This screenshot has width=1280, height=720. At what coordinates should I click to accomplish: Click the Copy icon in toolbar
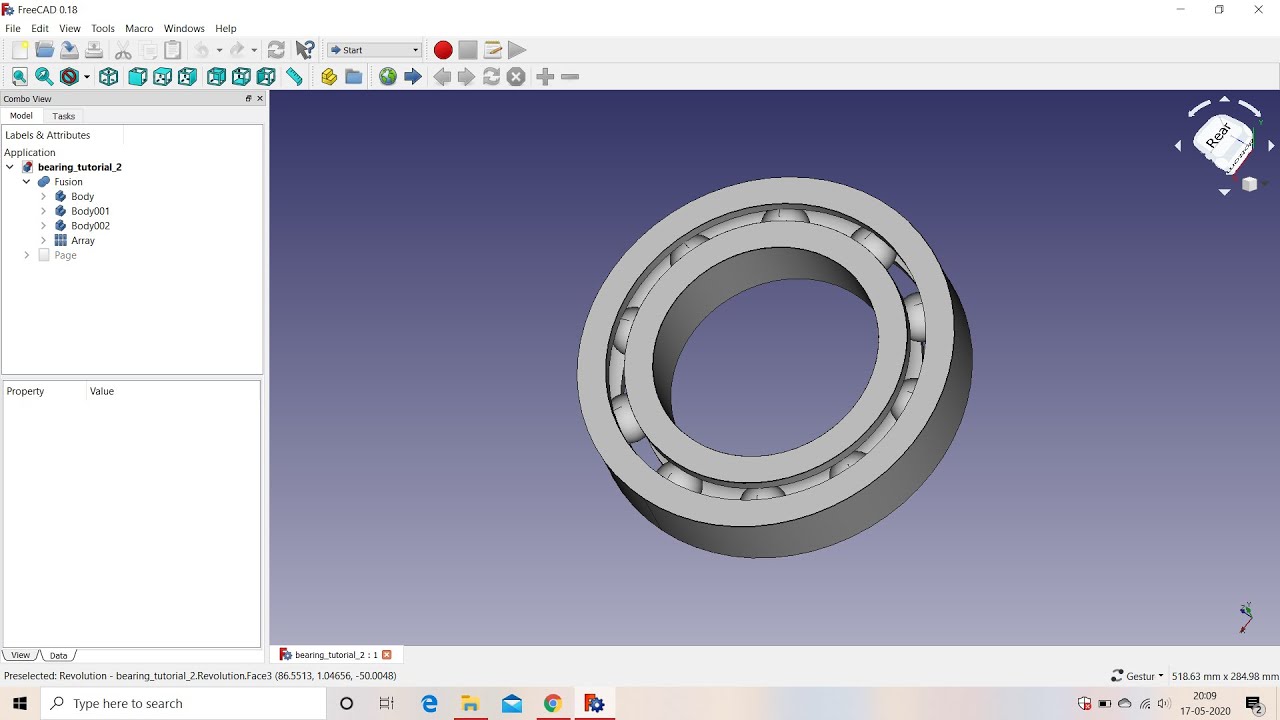[x=149, y=50]
